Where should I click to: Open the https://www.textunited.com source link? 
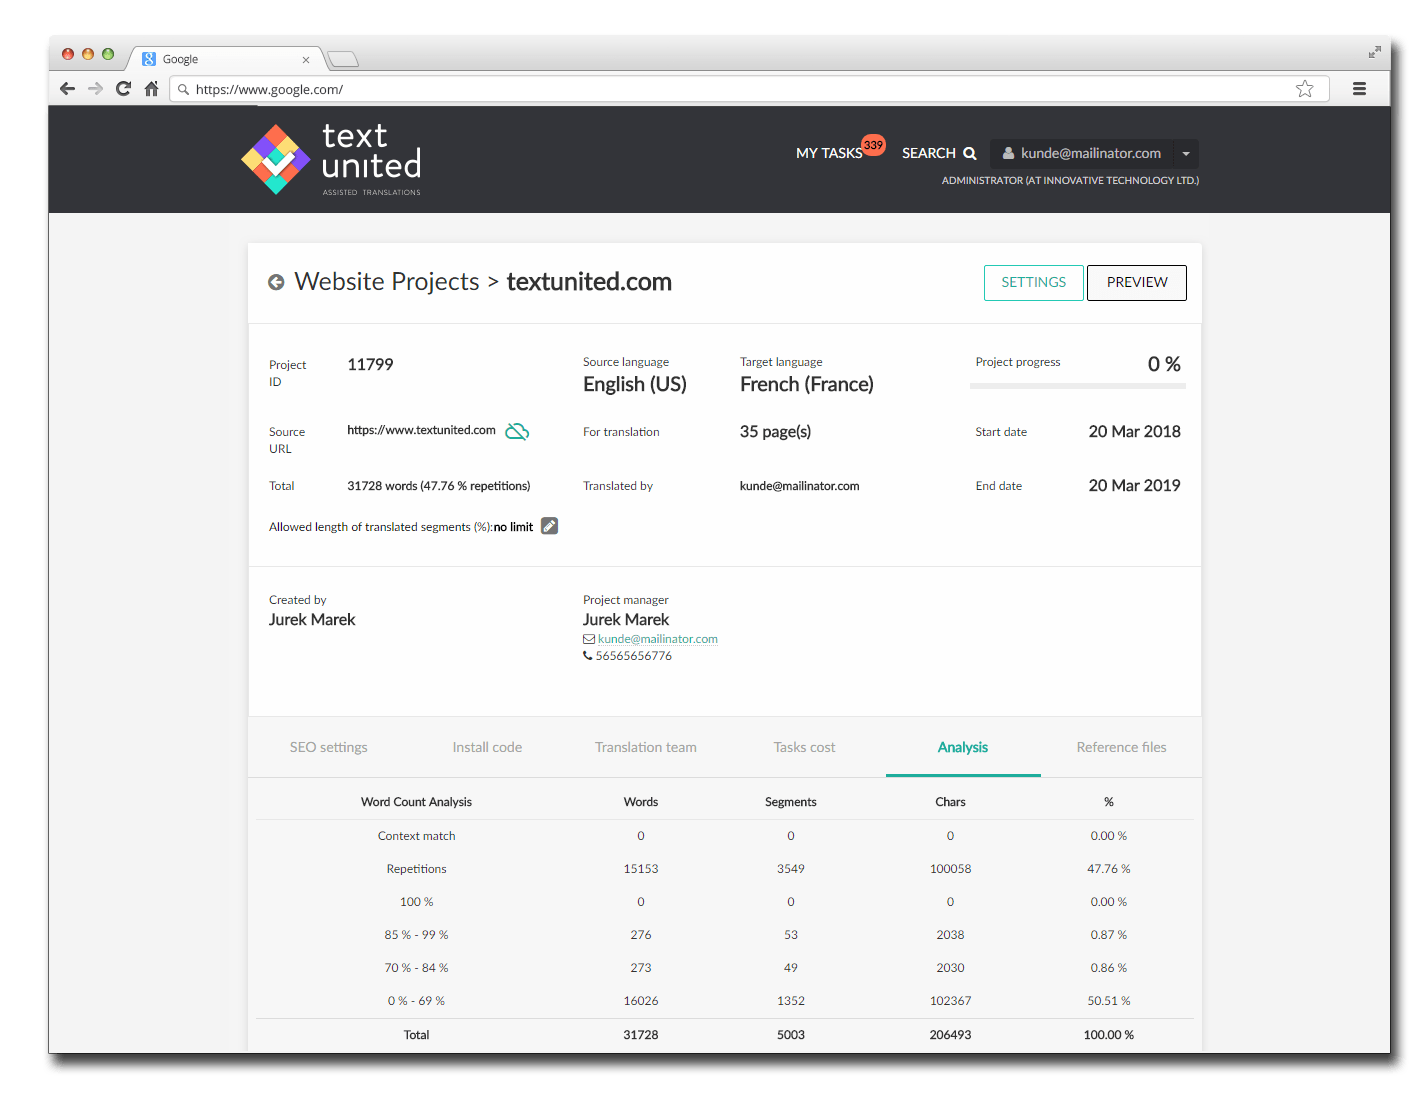pyautogui.click(x=421, y=430)
